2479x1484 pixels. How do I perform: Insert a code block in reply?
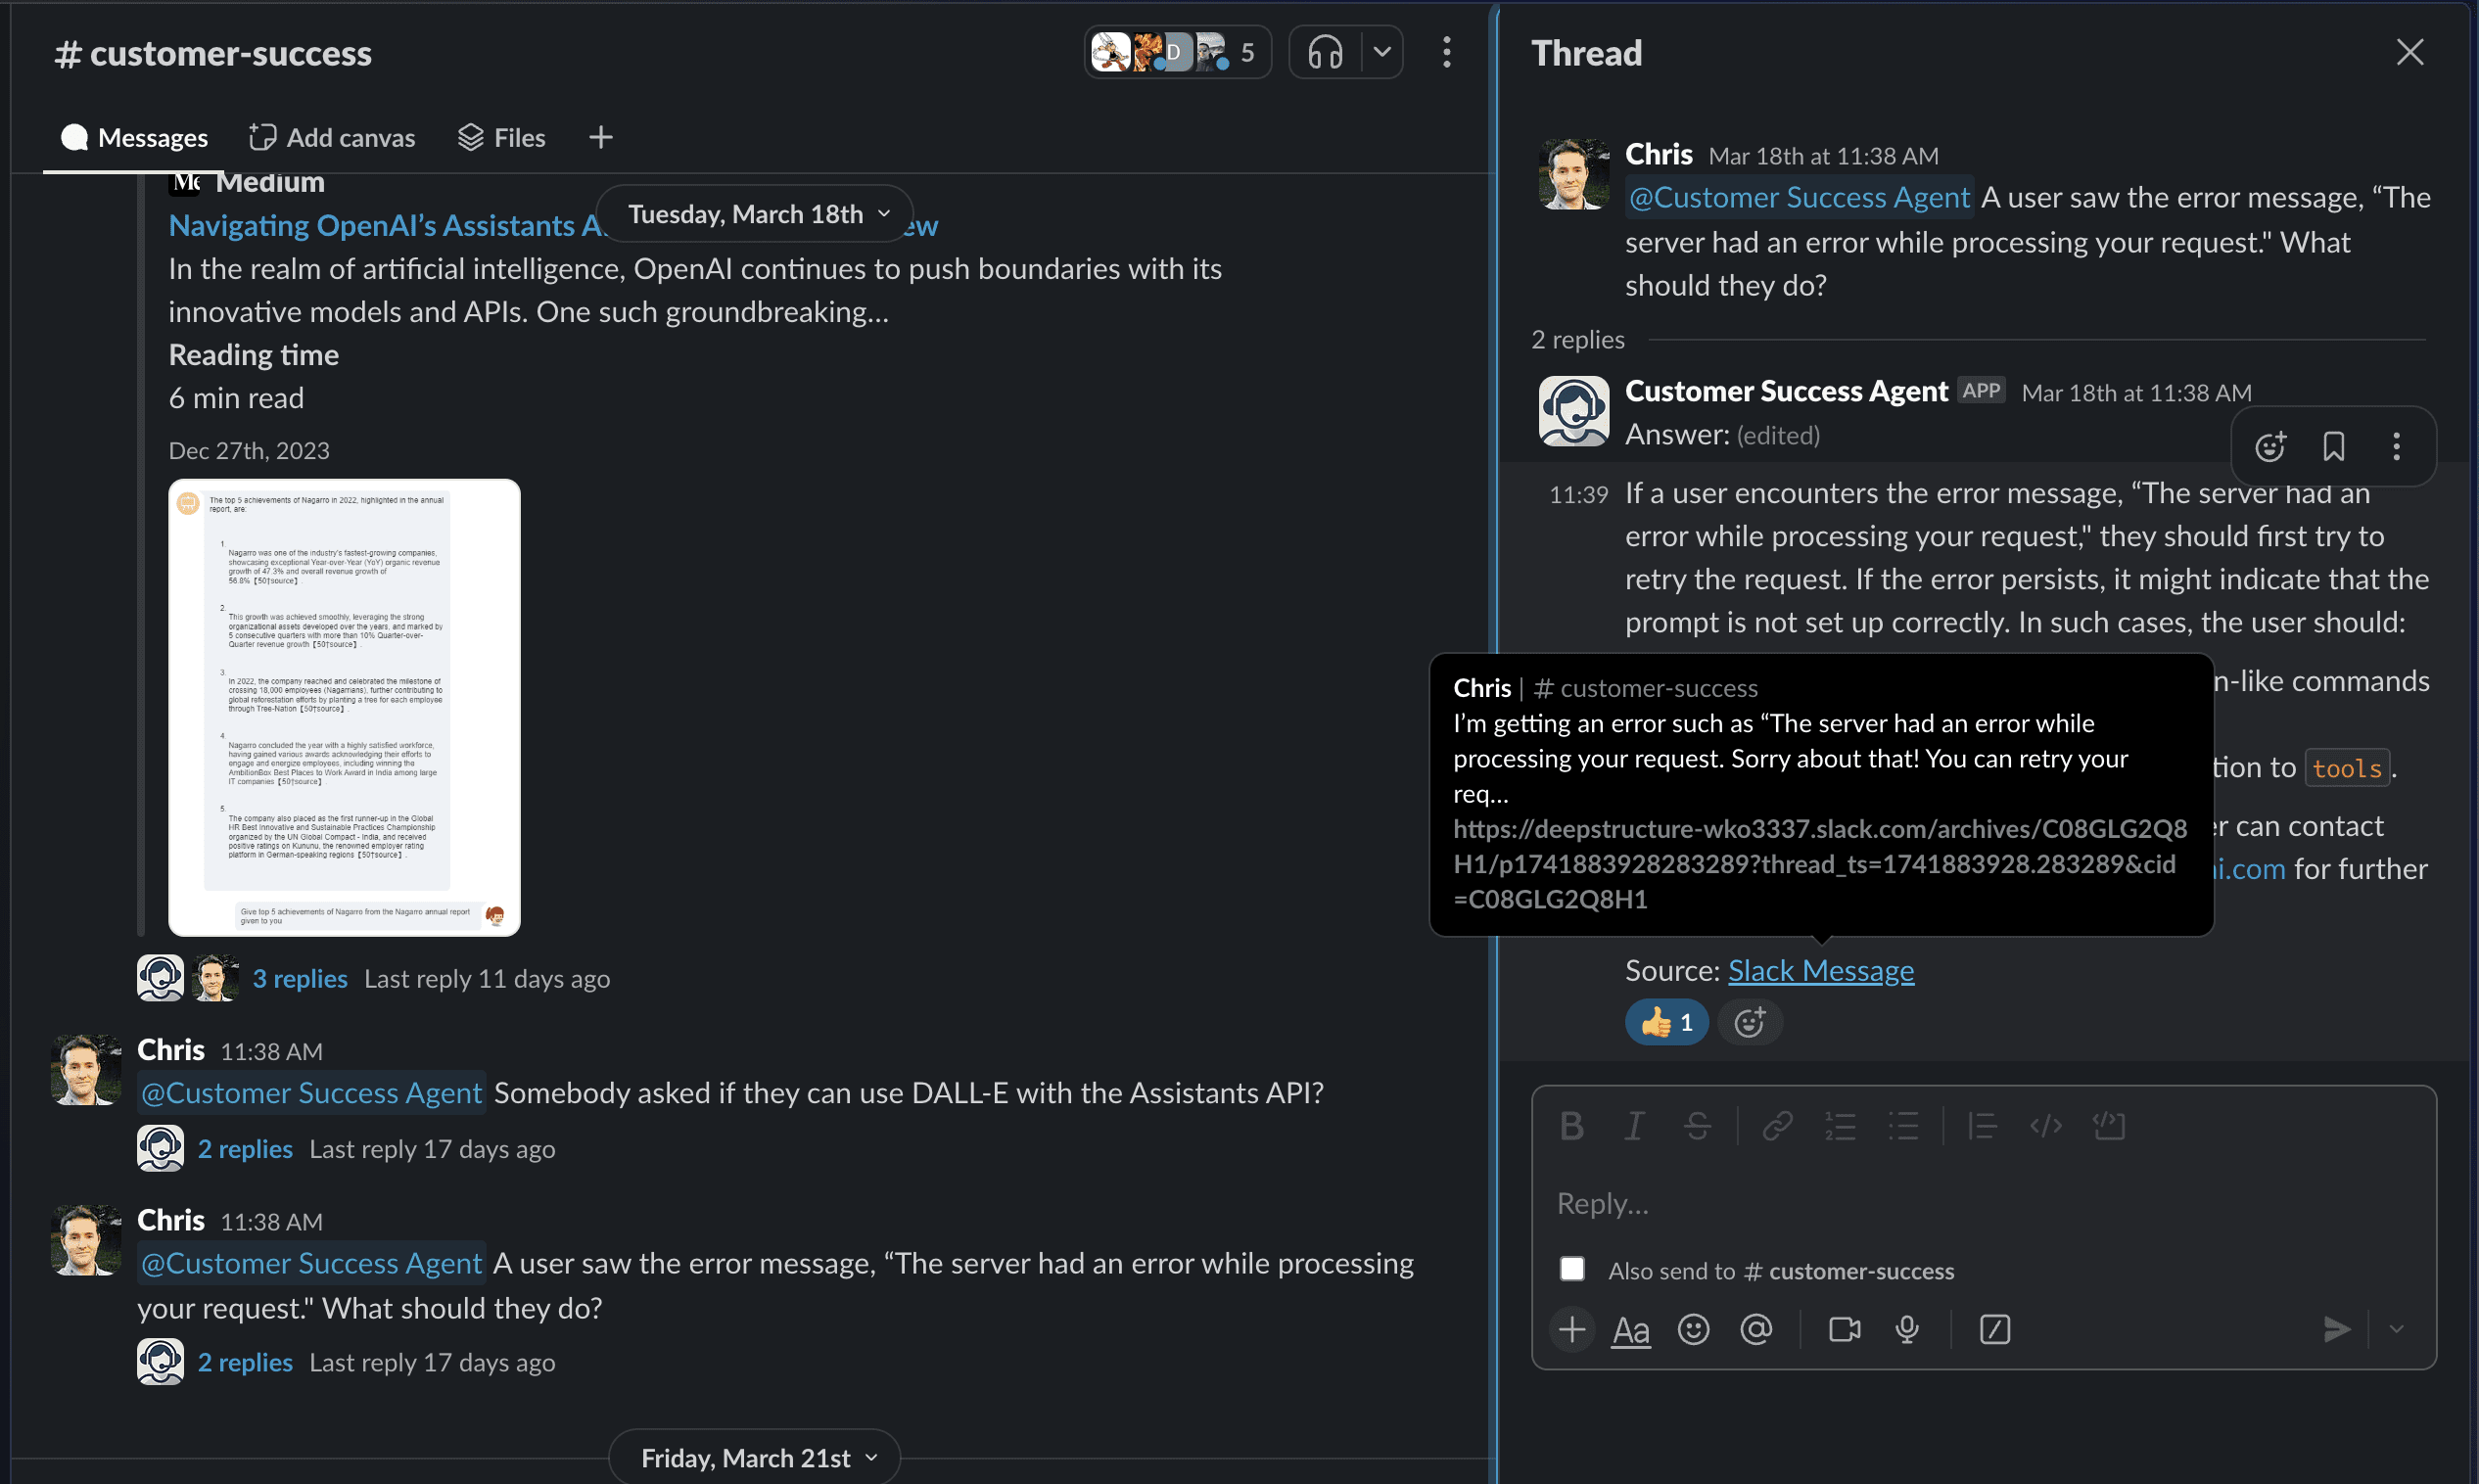pyautogui.click(x=2109, y=1127)
